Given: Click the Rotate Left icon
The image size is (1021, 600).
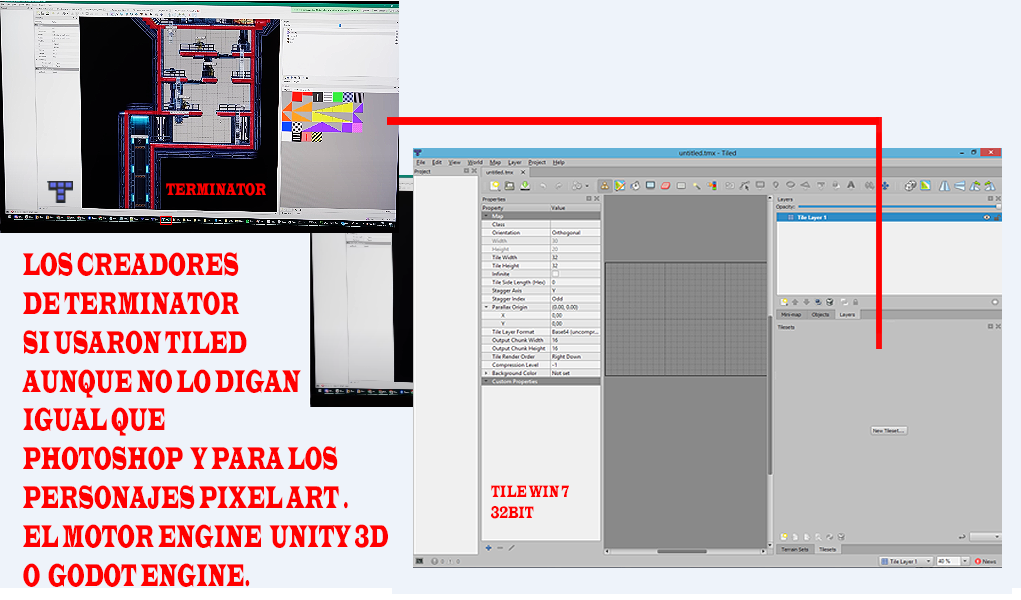Looking at the screenshot, I should point(975,186).
